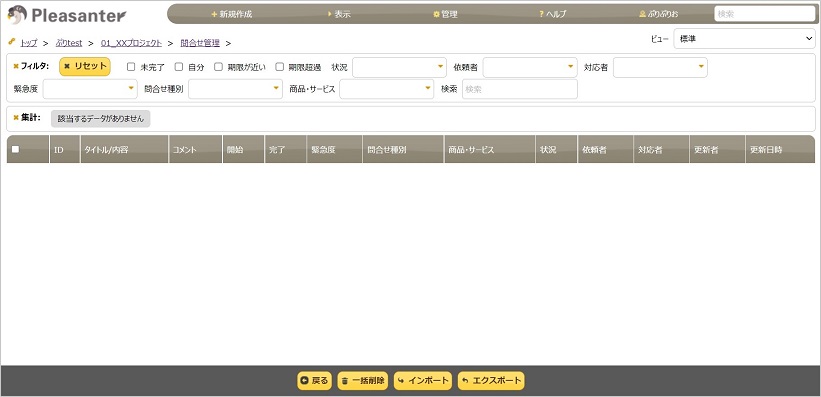Open the 表示 menu

point(339,14)
